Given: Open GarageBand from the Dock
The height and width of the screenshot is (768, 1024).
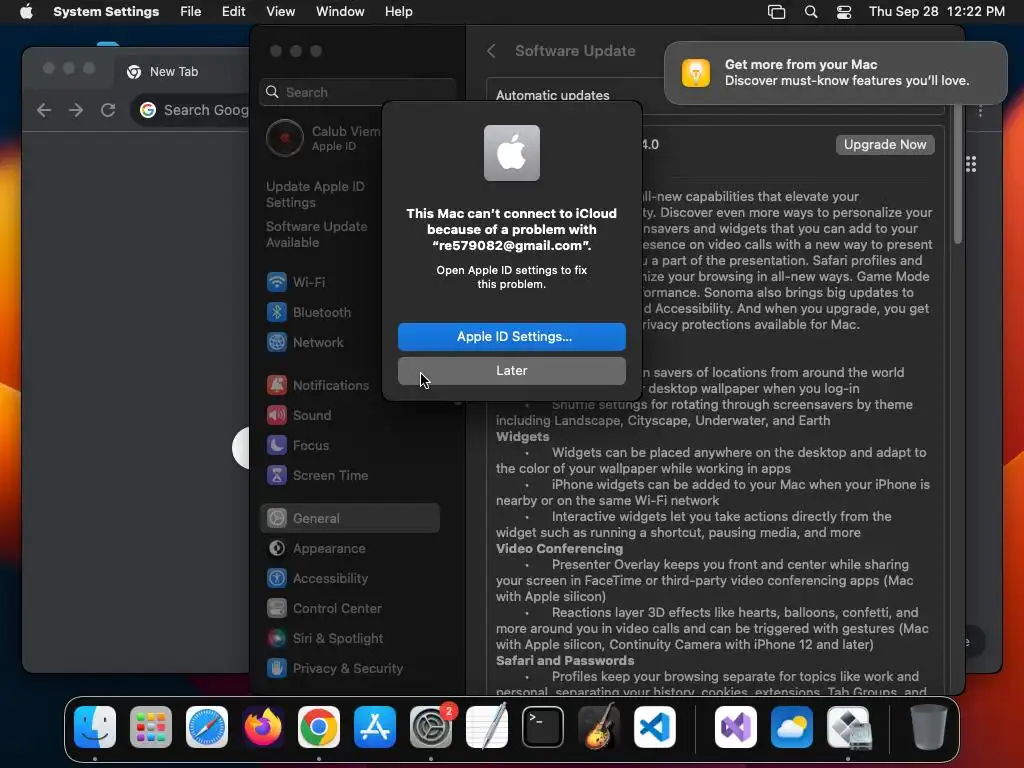Looking at the screenshot, I should pyautogui.click(x=599, y=727).
